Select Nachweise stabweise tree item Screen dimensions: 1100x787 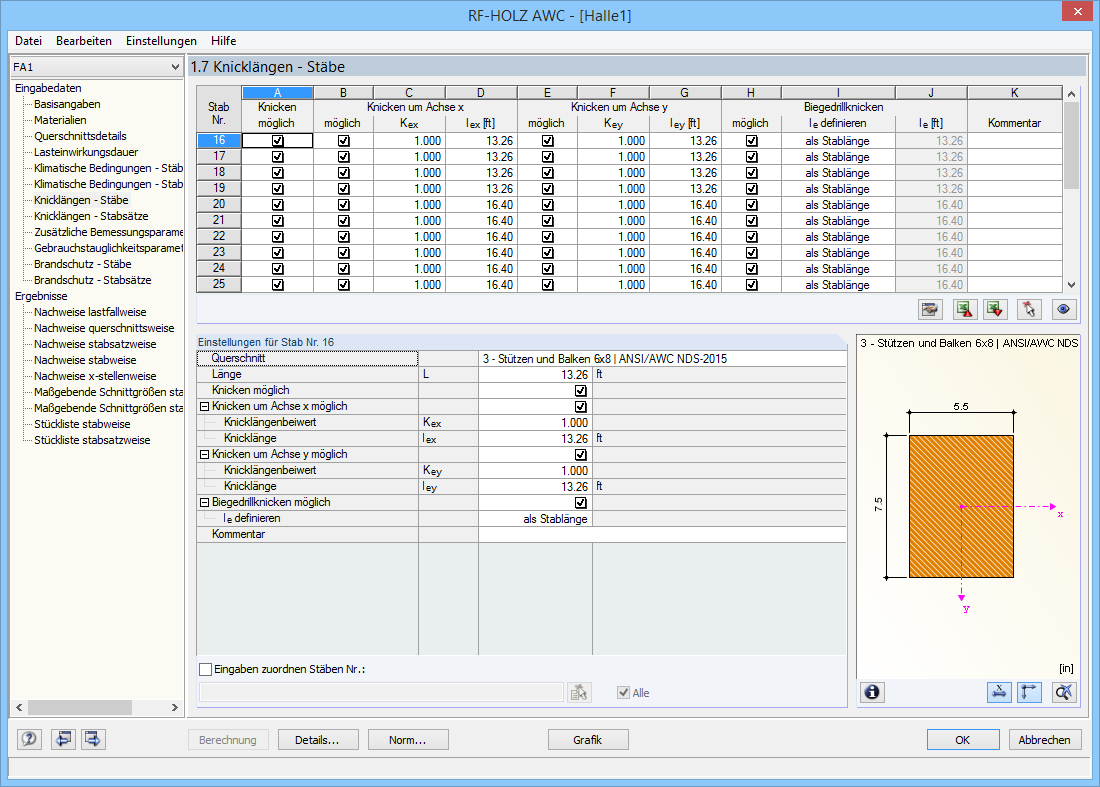pyautogui.click(x=86, y=360)
